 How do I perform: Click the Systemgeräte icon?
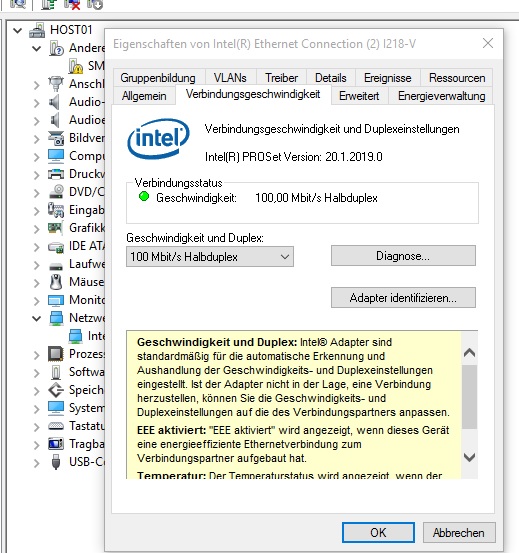pos(56,408)
